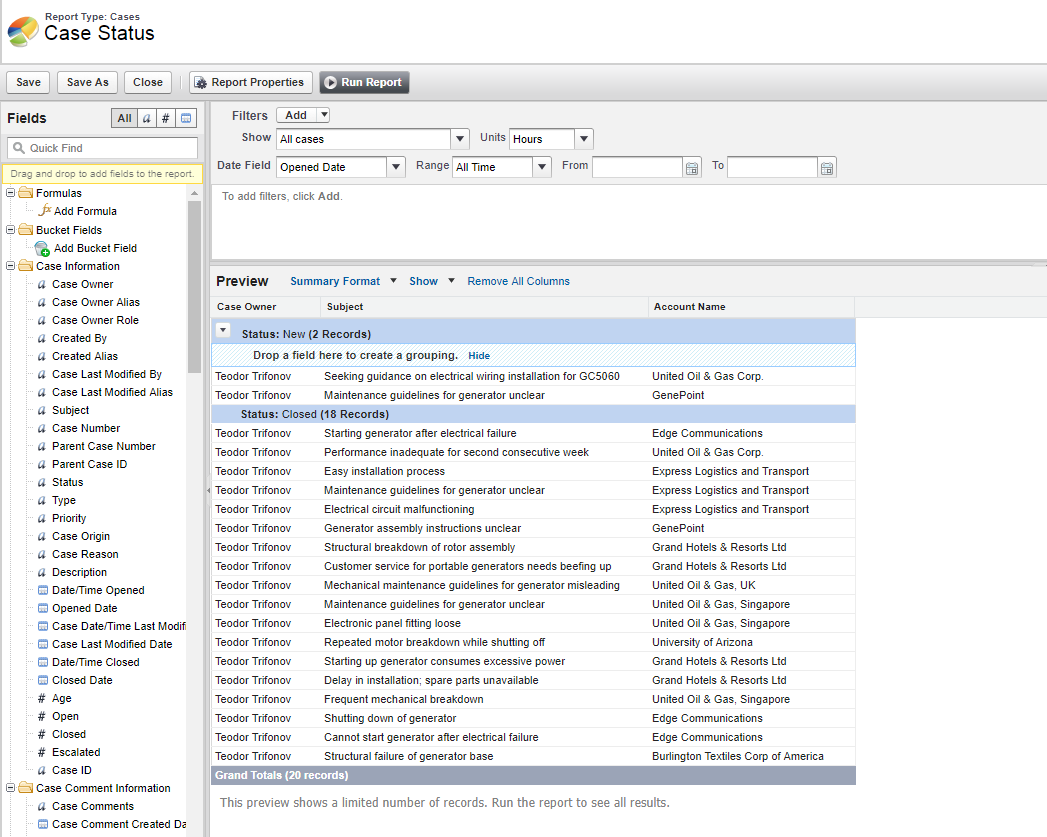Click the Add Bucket Field icon

click(42, 248)
